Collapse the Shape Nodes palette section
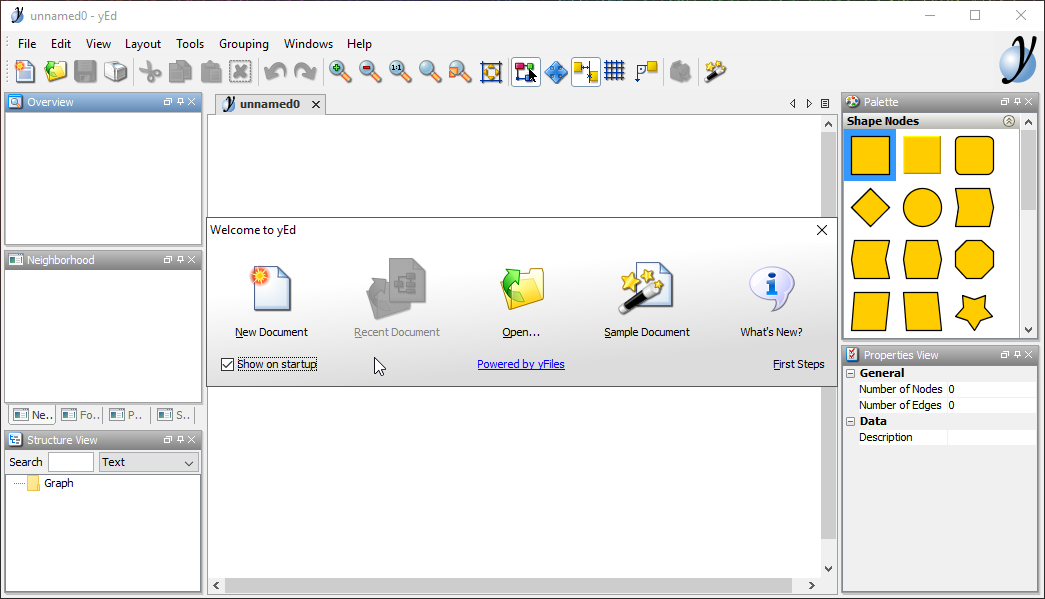 pyautogui.click(x=1009, y=121)
